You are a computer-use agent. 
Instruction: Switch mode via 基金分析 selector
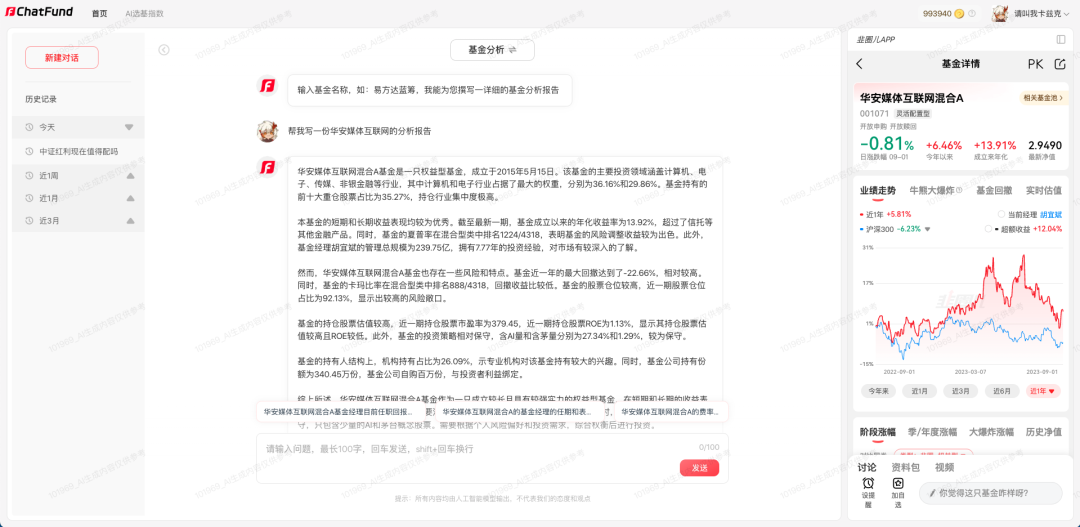(492, 50)
